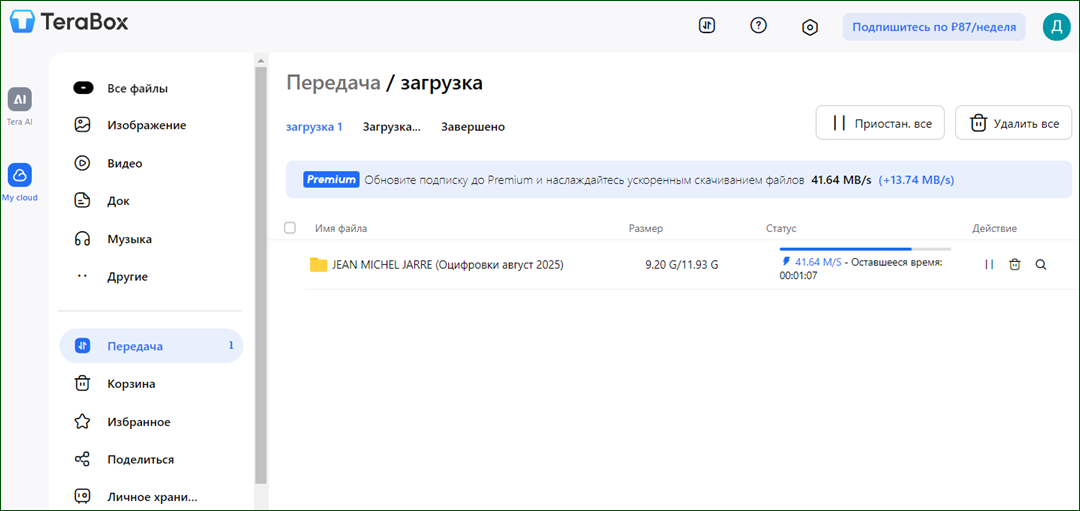
Task: Locate the JEAN MICHEL JARRE file with magnifier
Action: (1041, 264)
